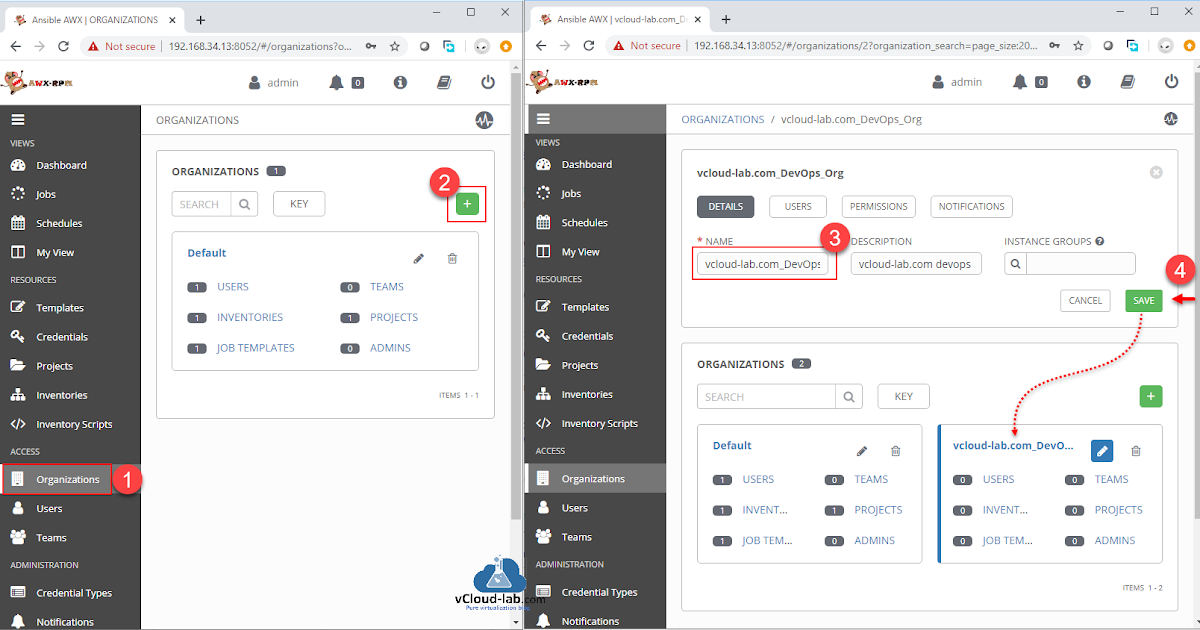Screen dimensions: 1200x630
Task: Open notifications bell in right window header
Action: coord(1020,82)
